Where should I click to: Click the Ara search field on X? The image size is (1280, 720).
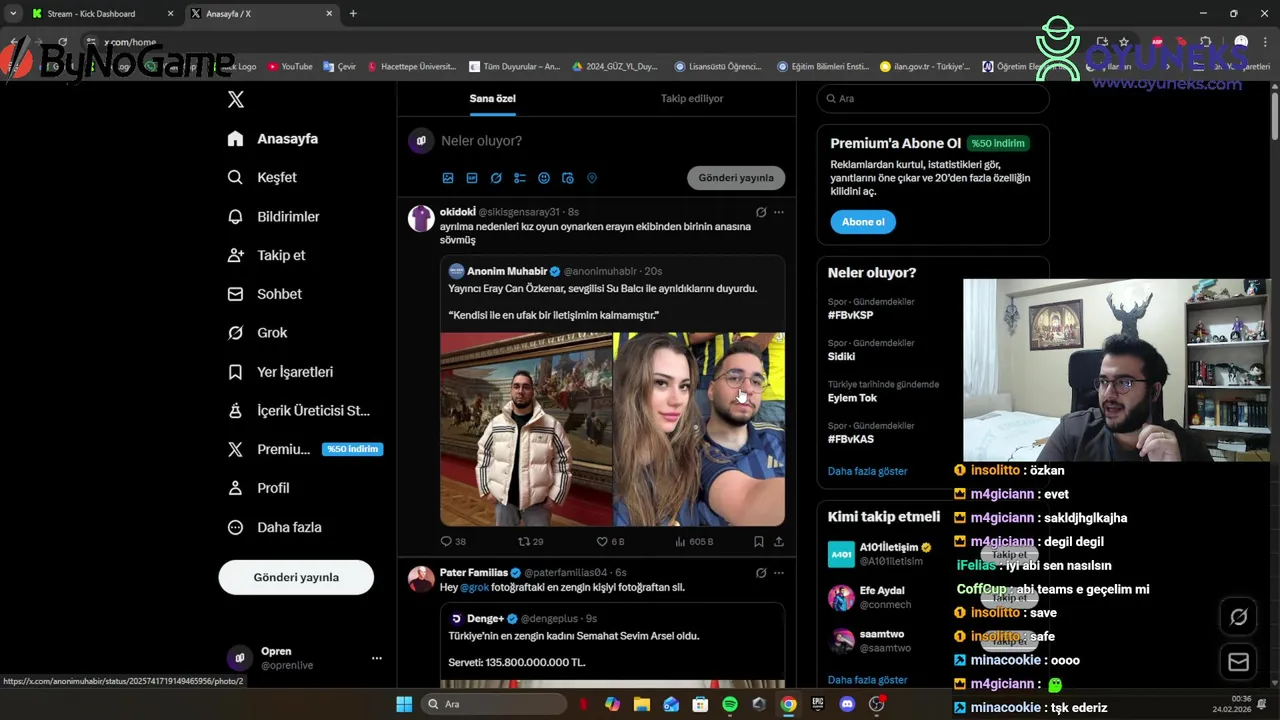click(933, 99)
